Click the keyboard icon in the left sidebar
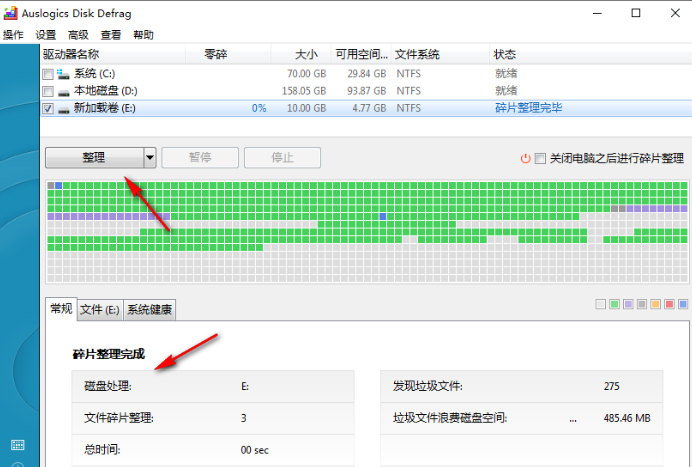Image resolution: width=692 pixels, height=467 pixels. 18,444
